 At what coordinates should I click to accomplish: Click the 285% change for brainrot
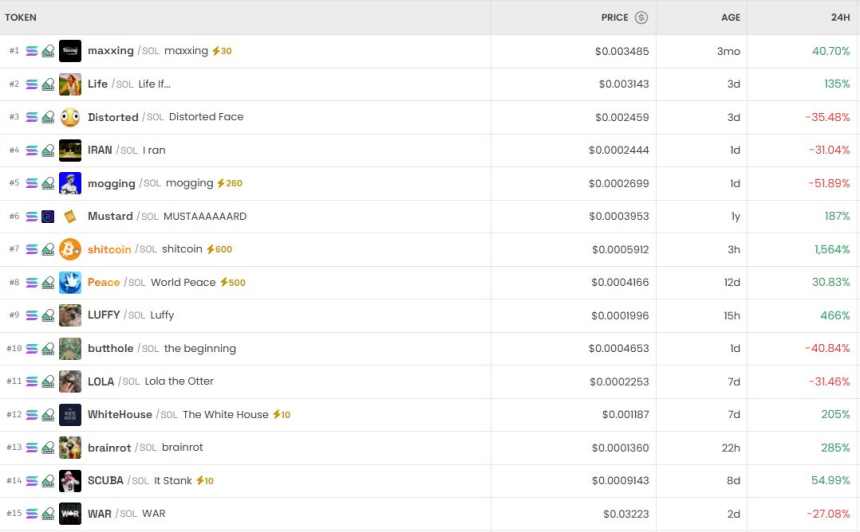835,448
